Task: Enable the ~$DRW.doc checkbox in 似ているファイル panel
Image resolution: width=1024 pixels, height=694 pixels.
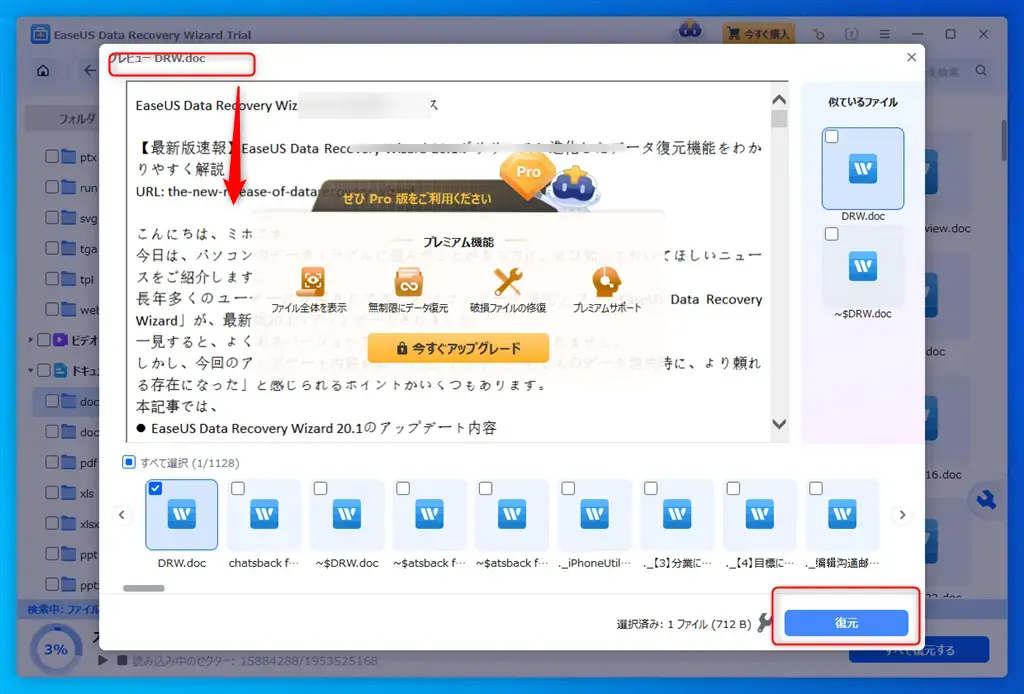Action: pos(829,233)
